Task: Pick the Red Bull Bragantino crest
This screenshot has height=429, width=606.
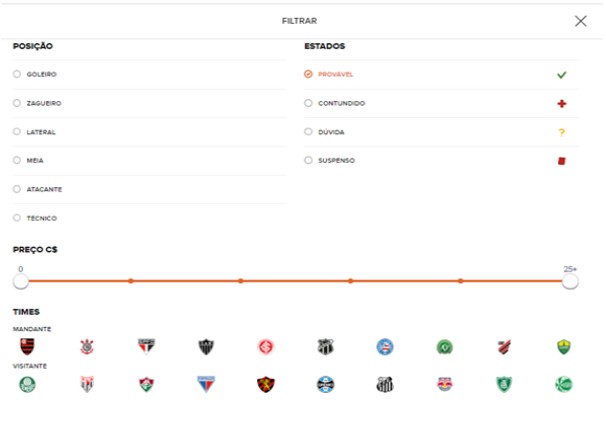Action: [x=444, y=384]
